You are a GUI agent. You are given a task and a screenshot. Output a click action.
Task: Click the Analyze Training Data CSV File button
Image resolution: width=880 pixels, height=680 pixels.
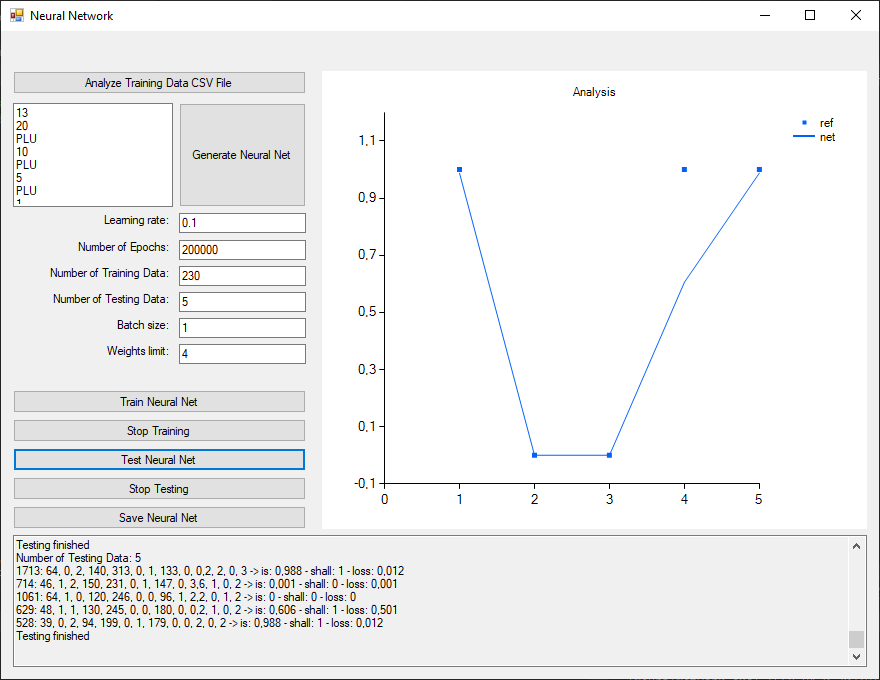pyautogui.click(x=159, y=83)
